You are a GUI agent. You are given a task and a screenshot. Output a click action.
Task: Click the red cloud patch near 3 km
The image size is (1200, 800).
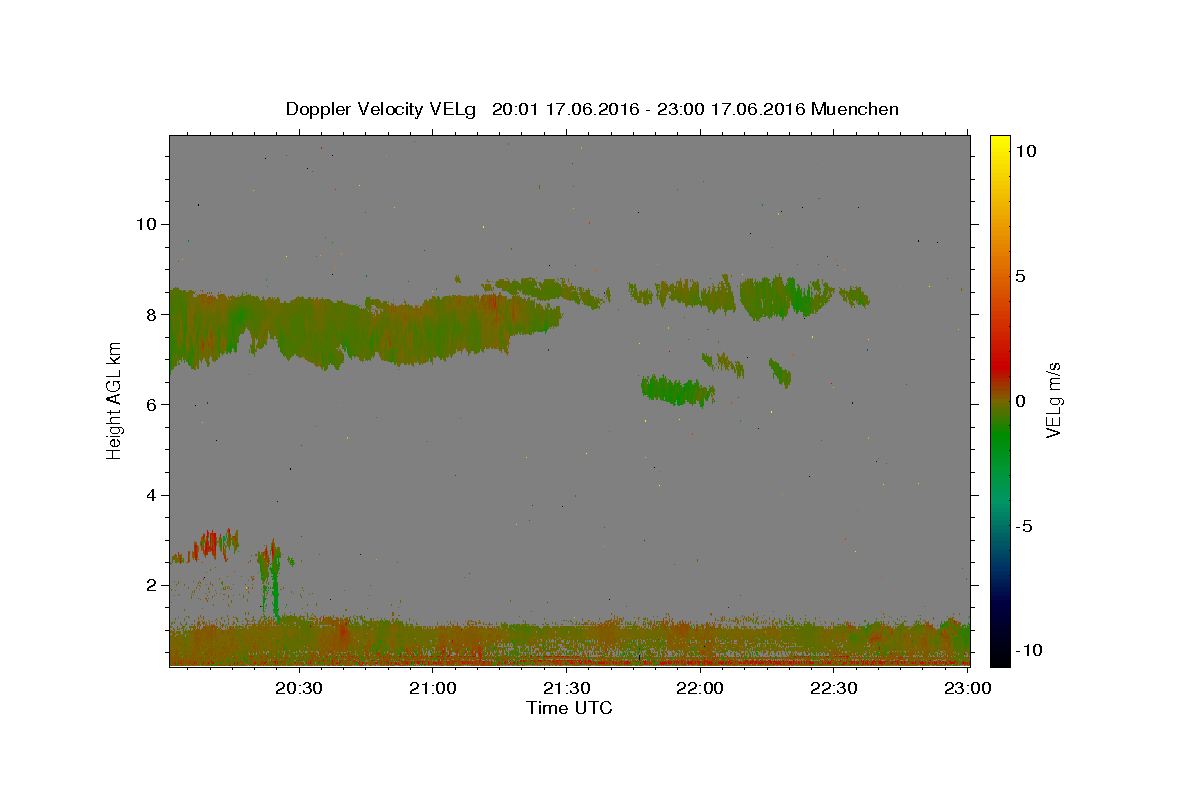(x=211, y=544)
